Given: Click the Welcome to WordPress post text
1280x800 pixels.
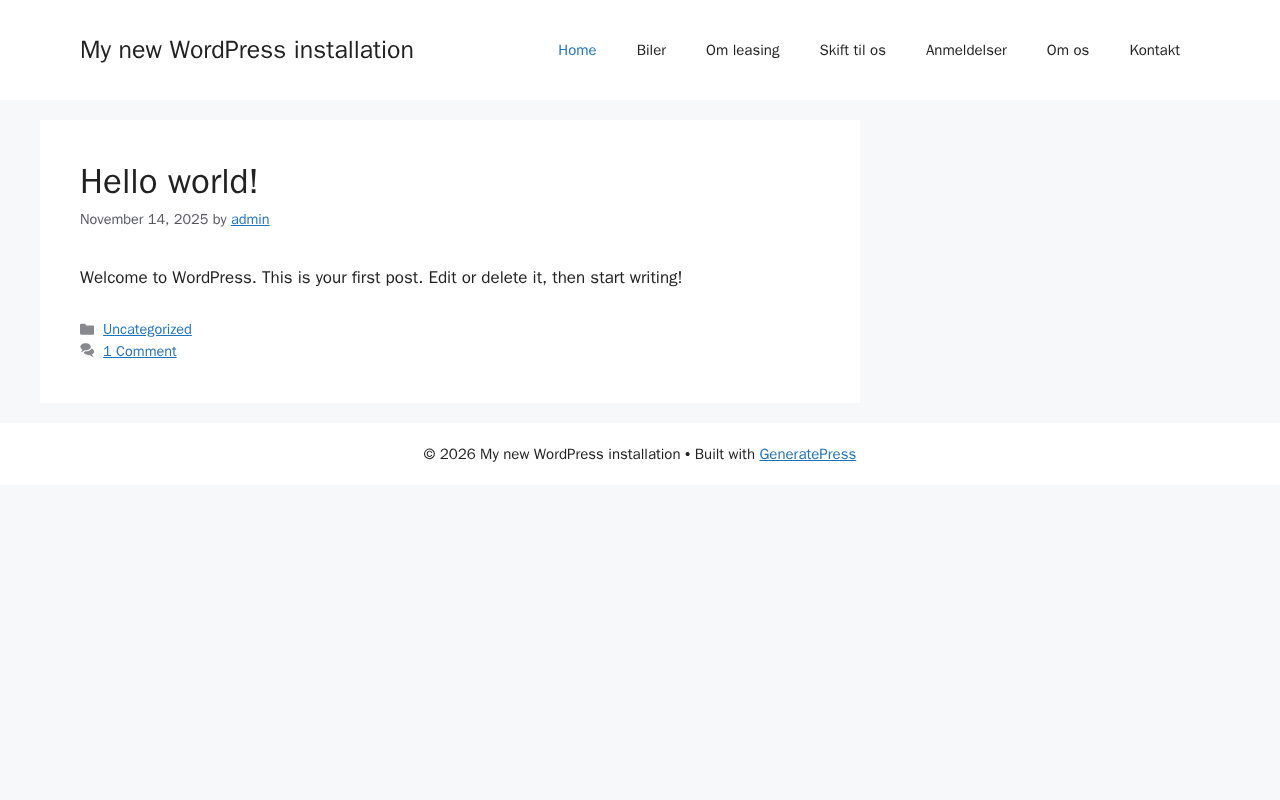Looking at the screenshot, I should click(381, 277).
